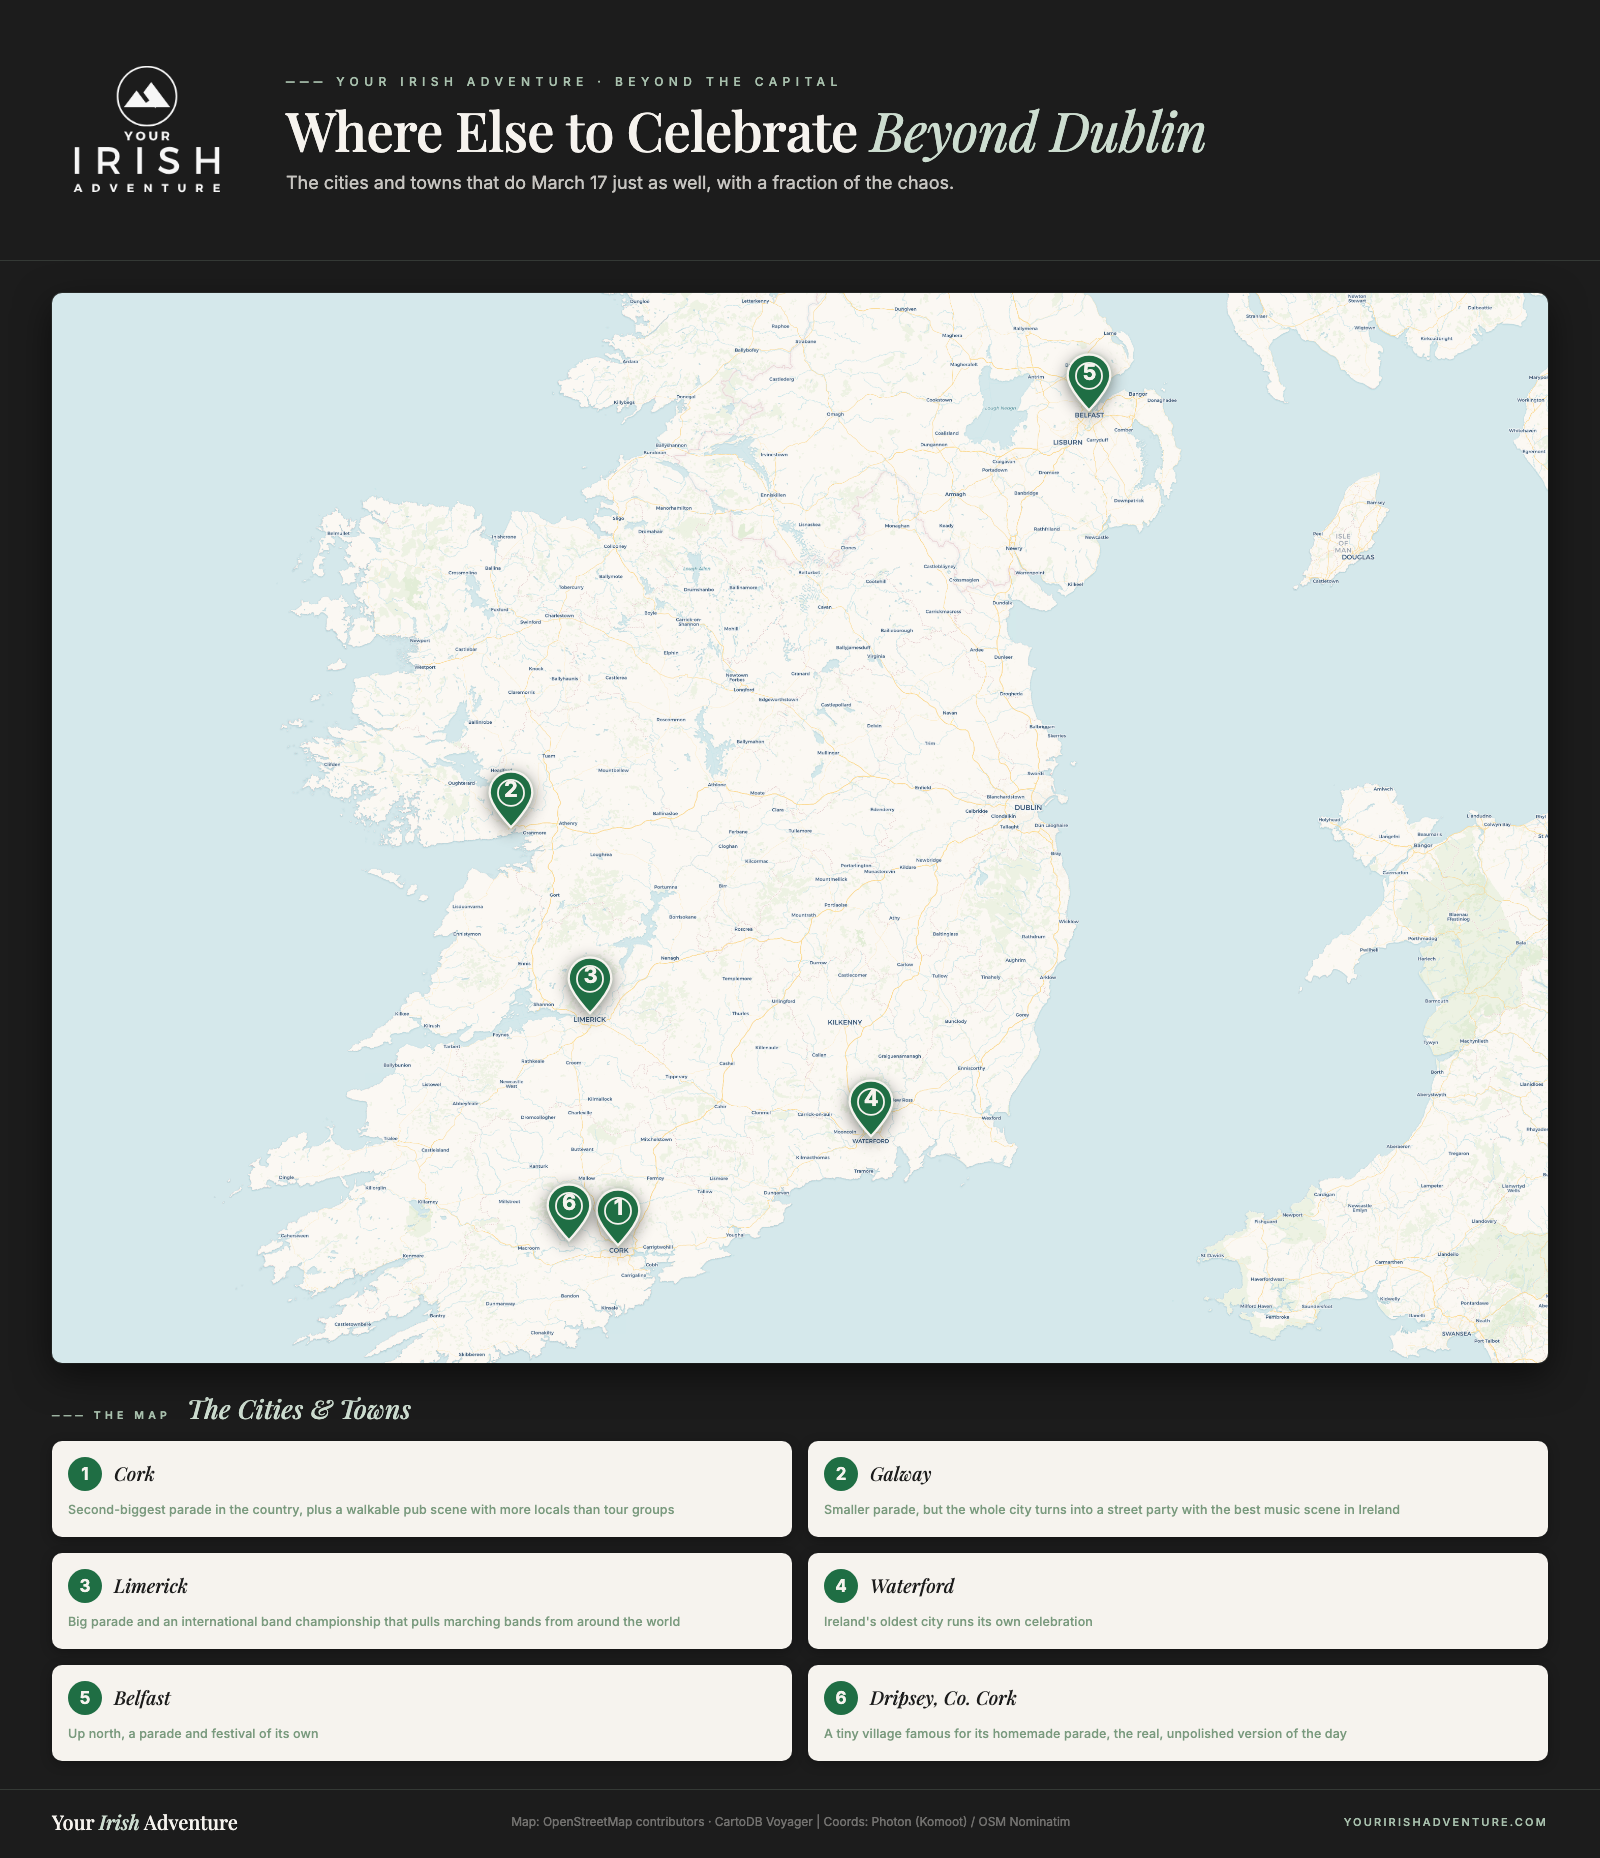Click the KILKENNY label on the map
1600x1858 pixels.
click(x=845, y=1022)
